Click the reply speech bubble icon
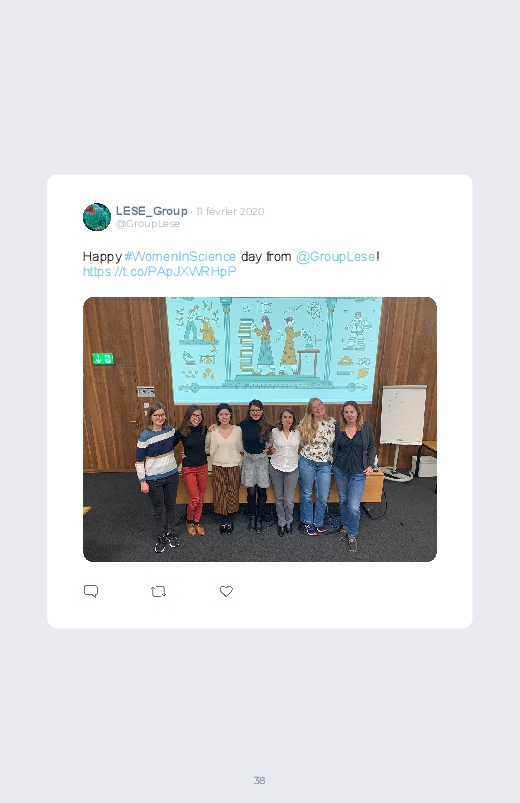This screenshot has height=803, width=520. tap(91, 591)
